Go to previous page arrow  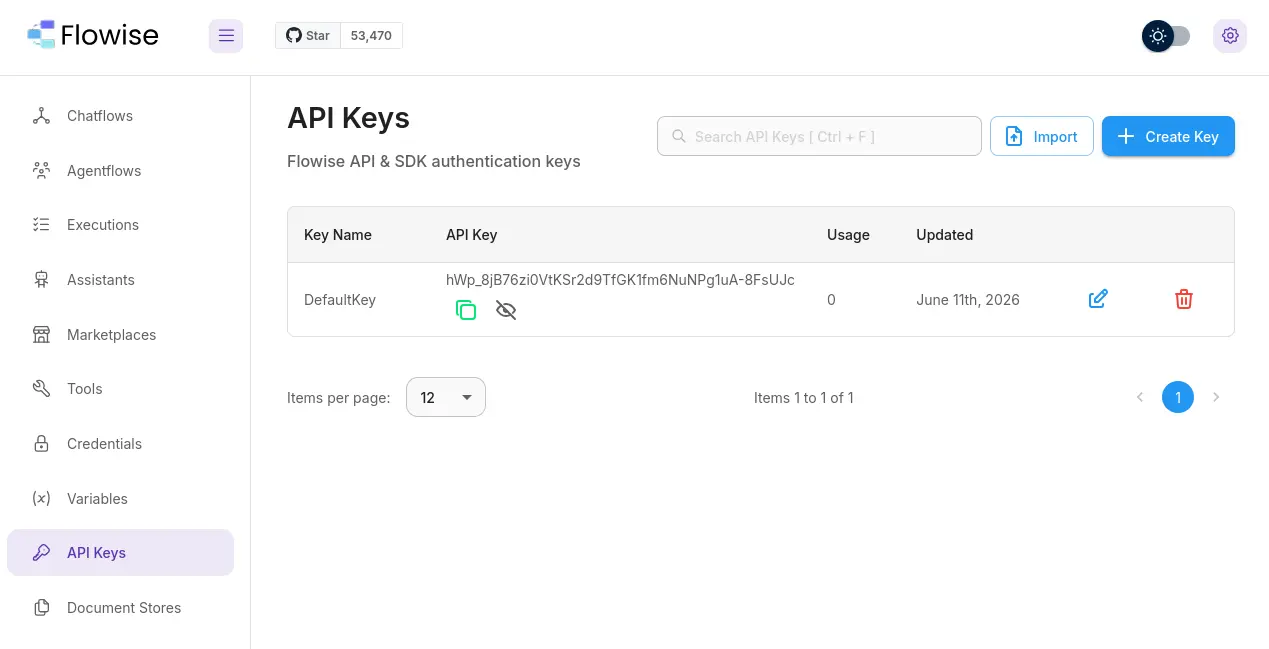pyautogui.click(x=1140, y=397)
